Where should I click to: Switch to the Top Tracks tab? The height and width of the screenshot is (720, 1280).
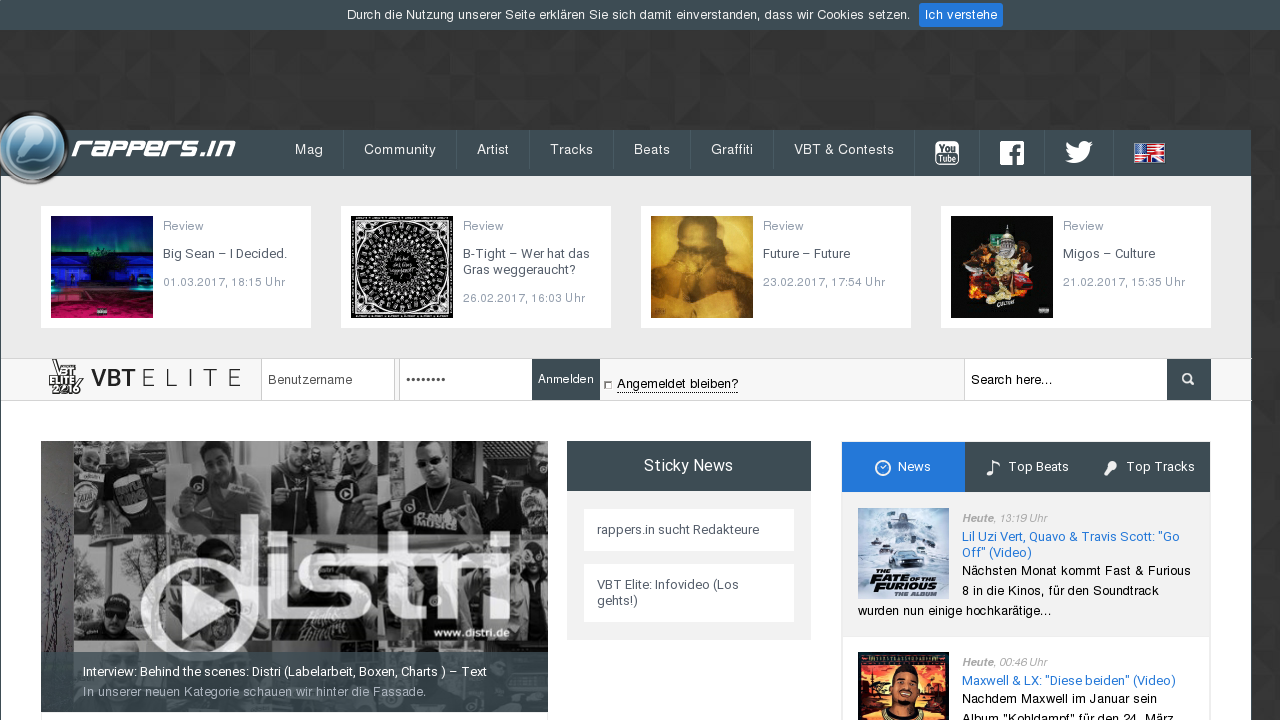click(x=1149, y=467)
